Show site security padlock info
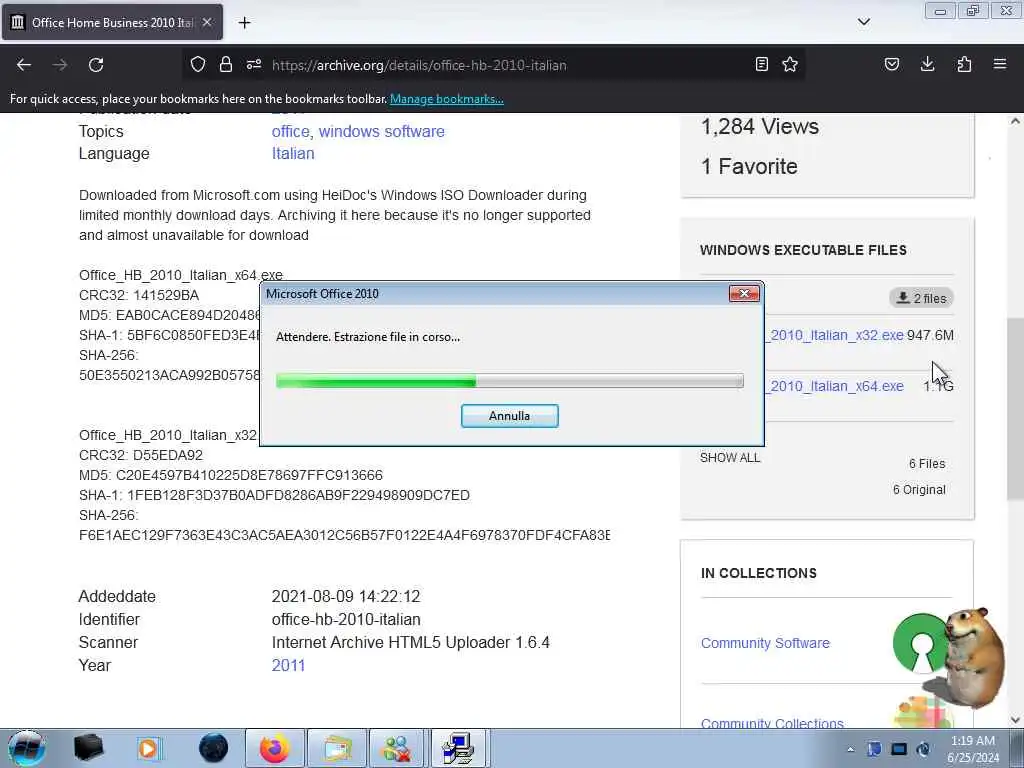This screenshot has height=768, width=1024. [x=226, y=64]
